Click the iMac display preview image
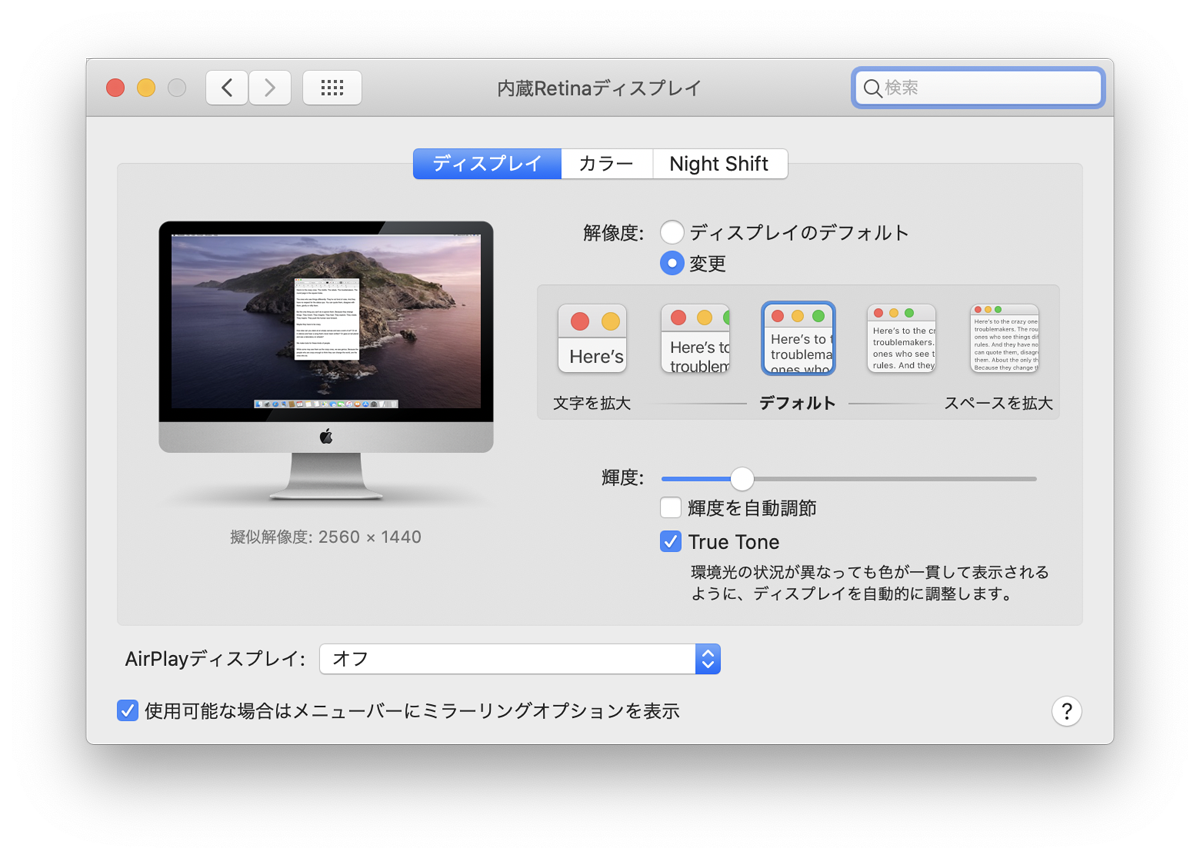The height and width of the screenshot is (858, 1200). pos(326,360)
